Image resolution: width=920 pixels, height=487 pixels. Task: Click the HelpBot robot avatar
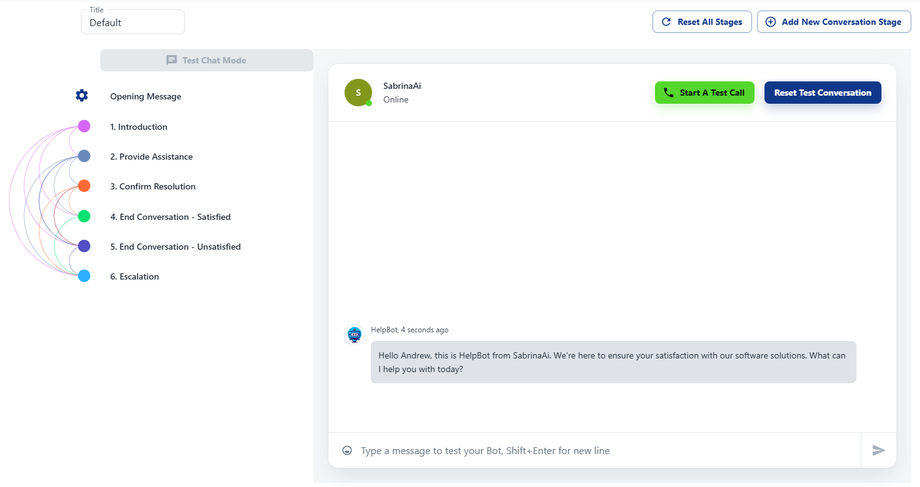[x=354, y=336]
